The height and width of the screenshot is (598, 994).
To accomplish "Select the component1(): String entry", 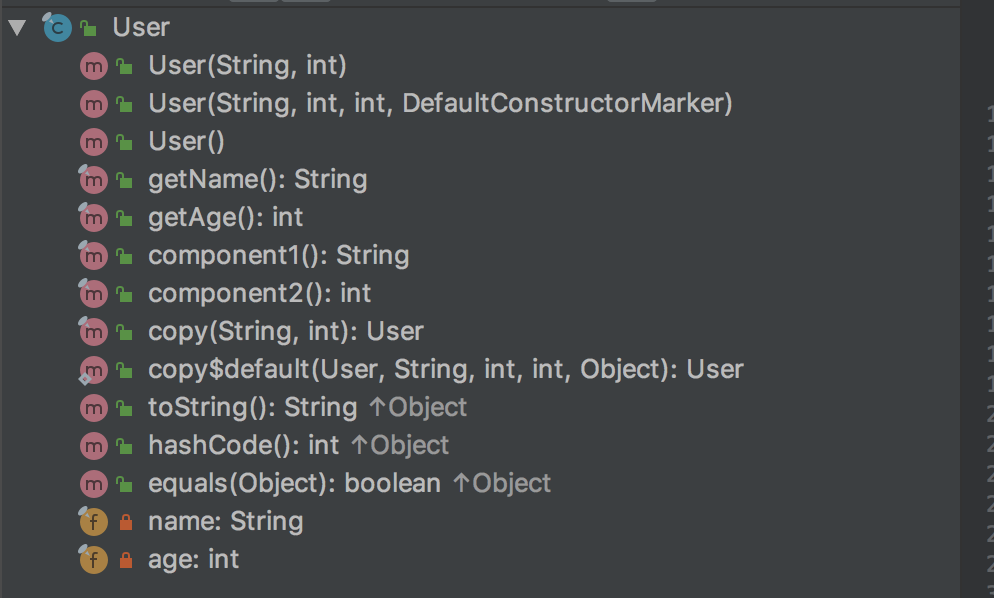I will 278,256.
